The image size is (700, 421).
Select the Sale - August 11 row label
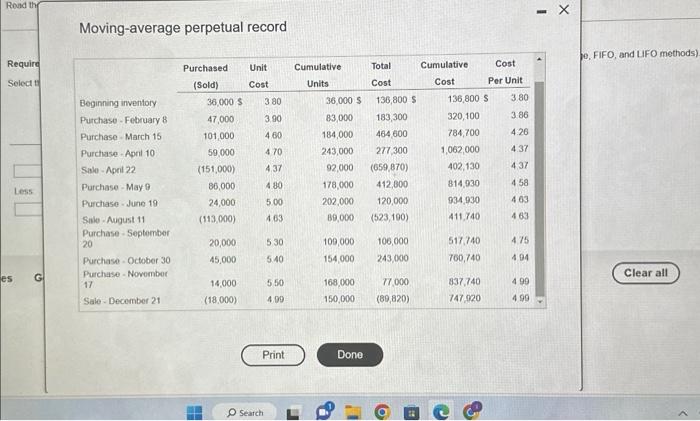pos(114,220)
